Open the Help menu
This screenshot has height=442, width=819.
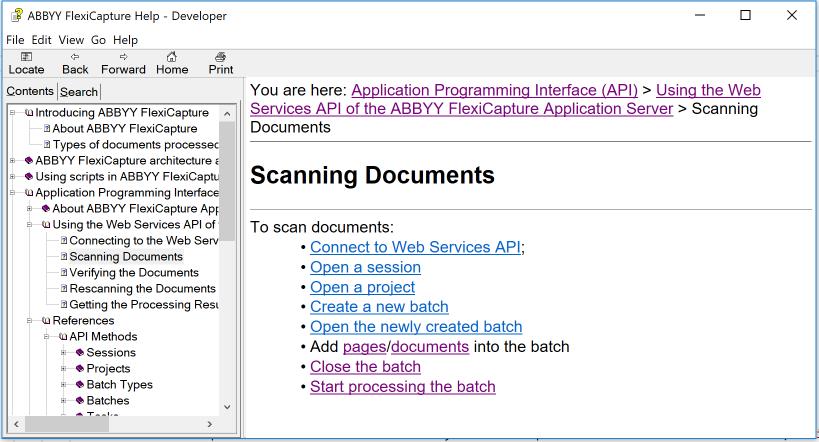click(125, 40)
